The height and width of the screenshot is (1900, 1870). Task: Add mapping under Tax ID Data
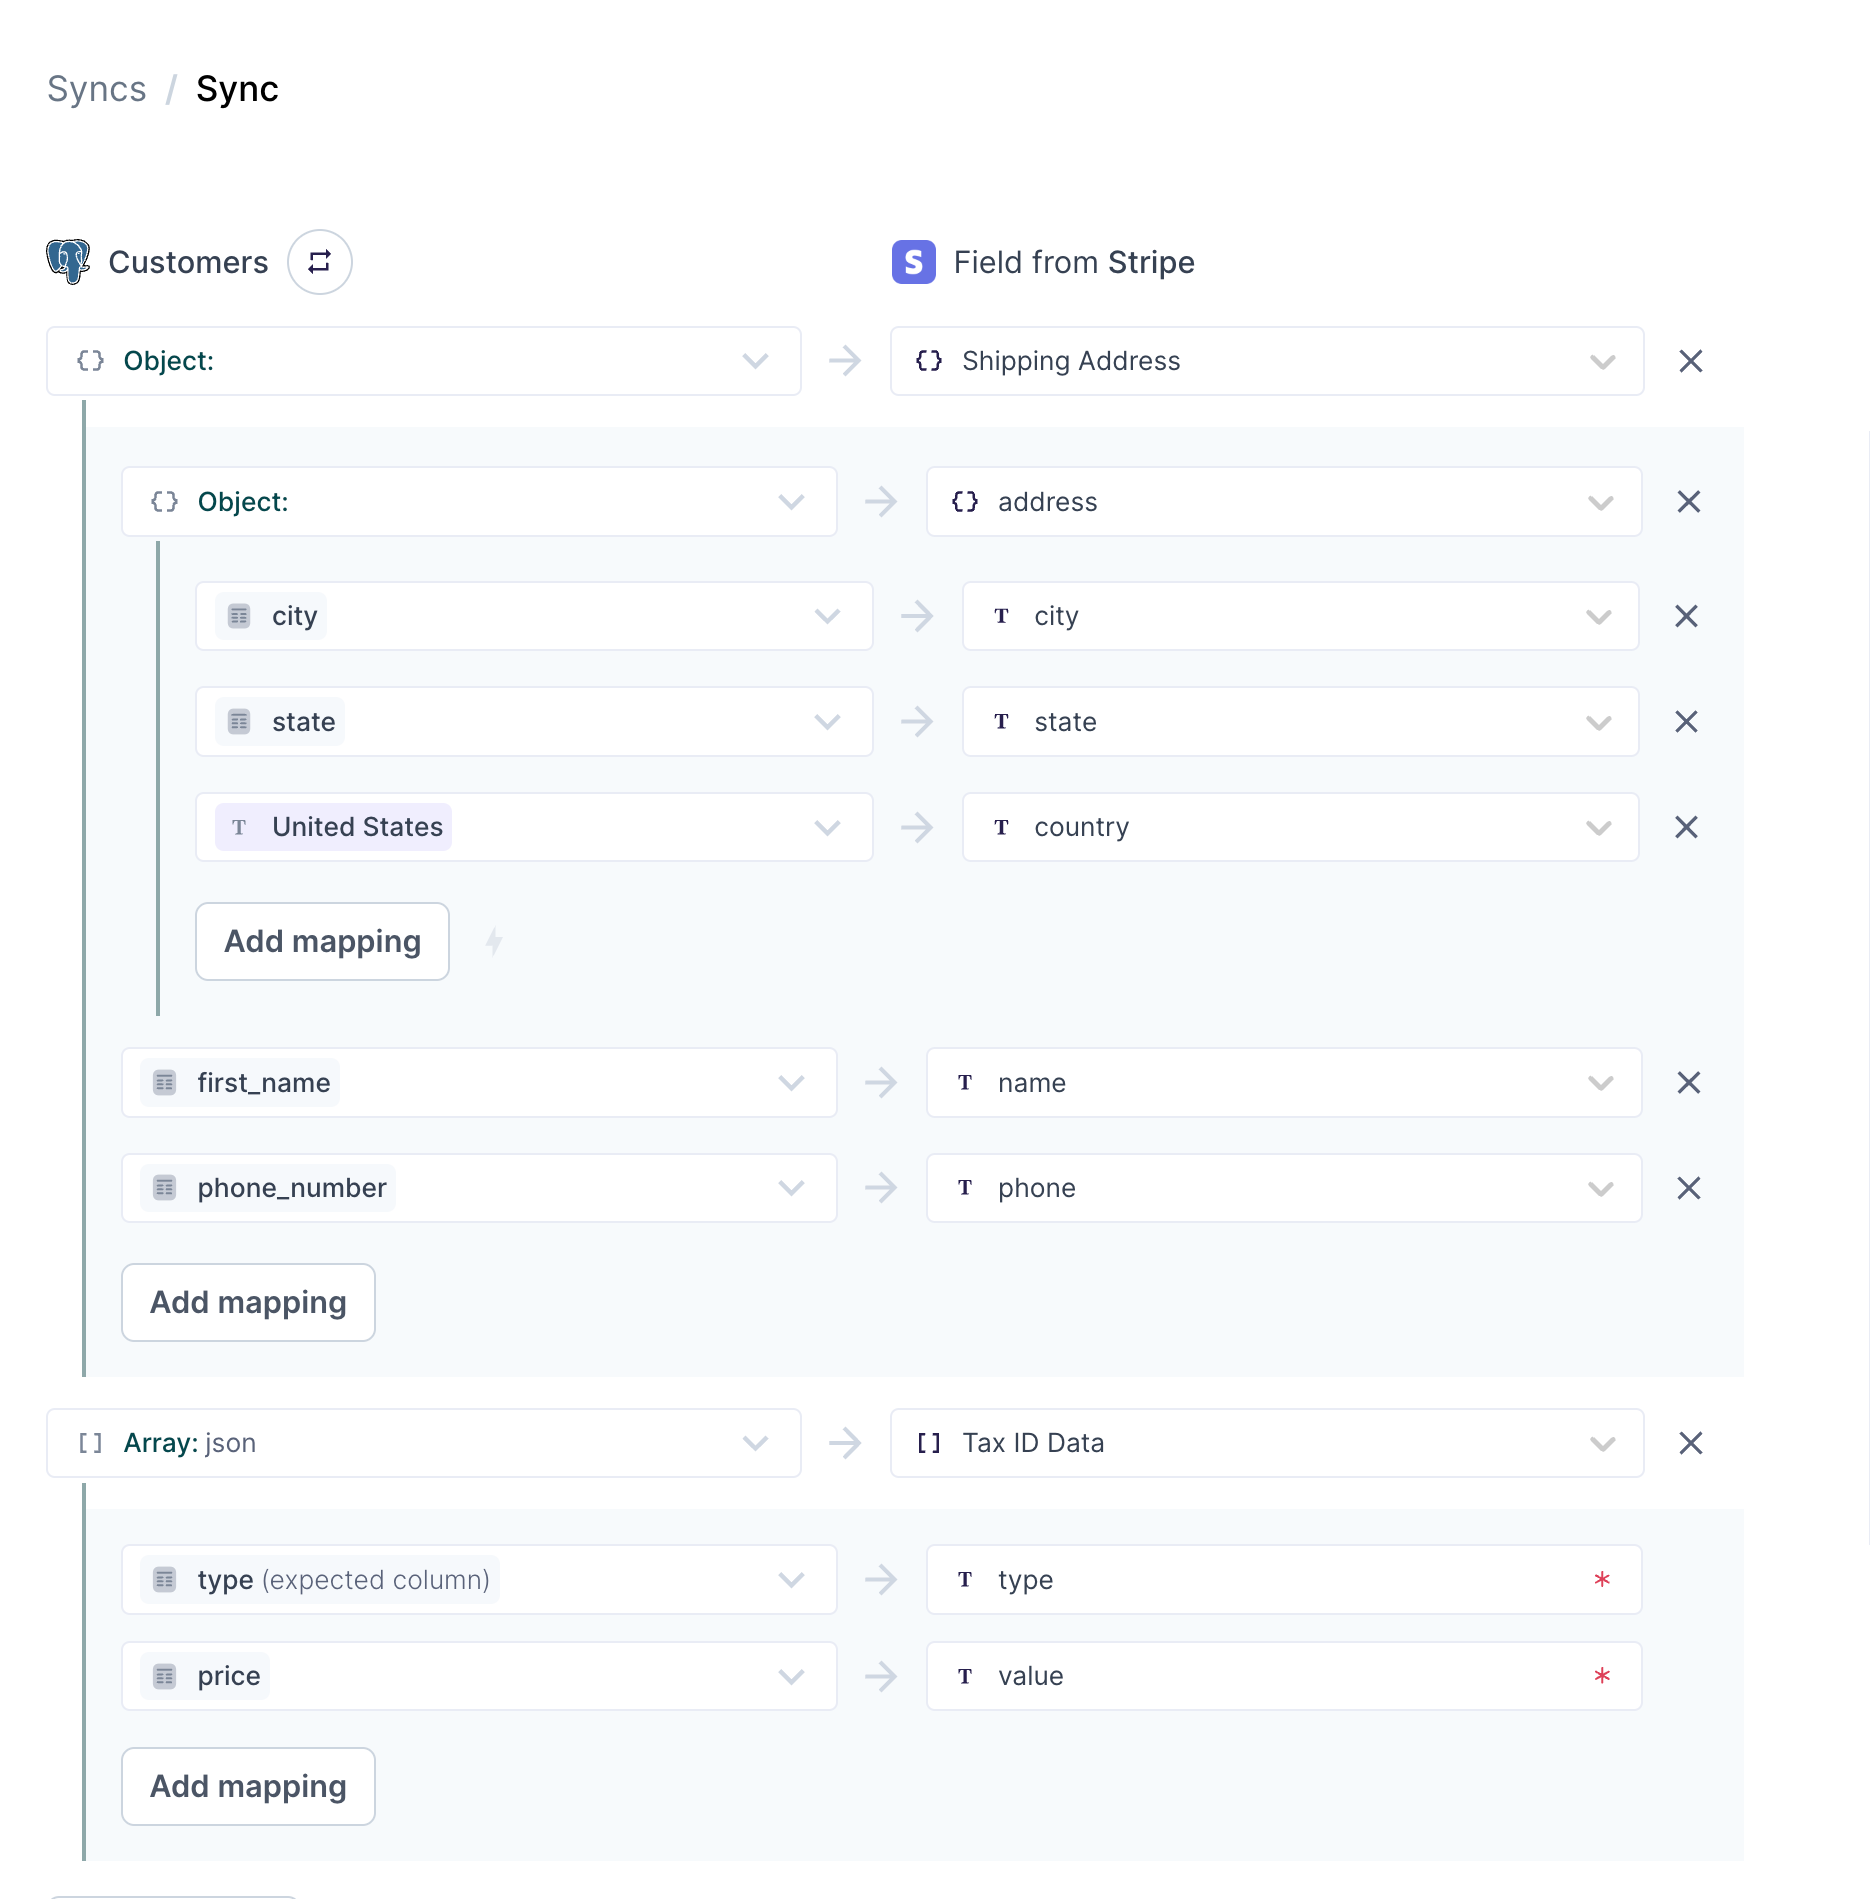[248, 1786]
